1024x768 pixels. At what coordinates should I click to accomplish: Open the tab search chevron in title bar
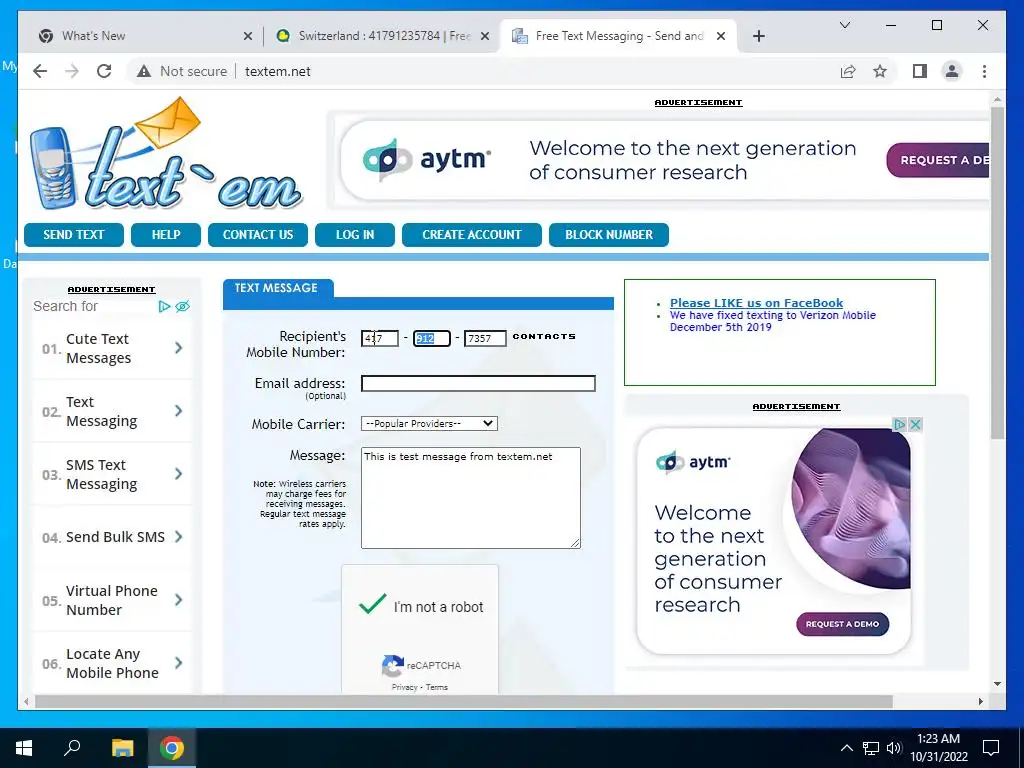point(844,25)
